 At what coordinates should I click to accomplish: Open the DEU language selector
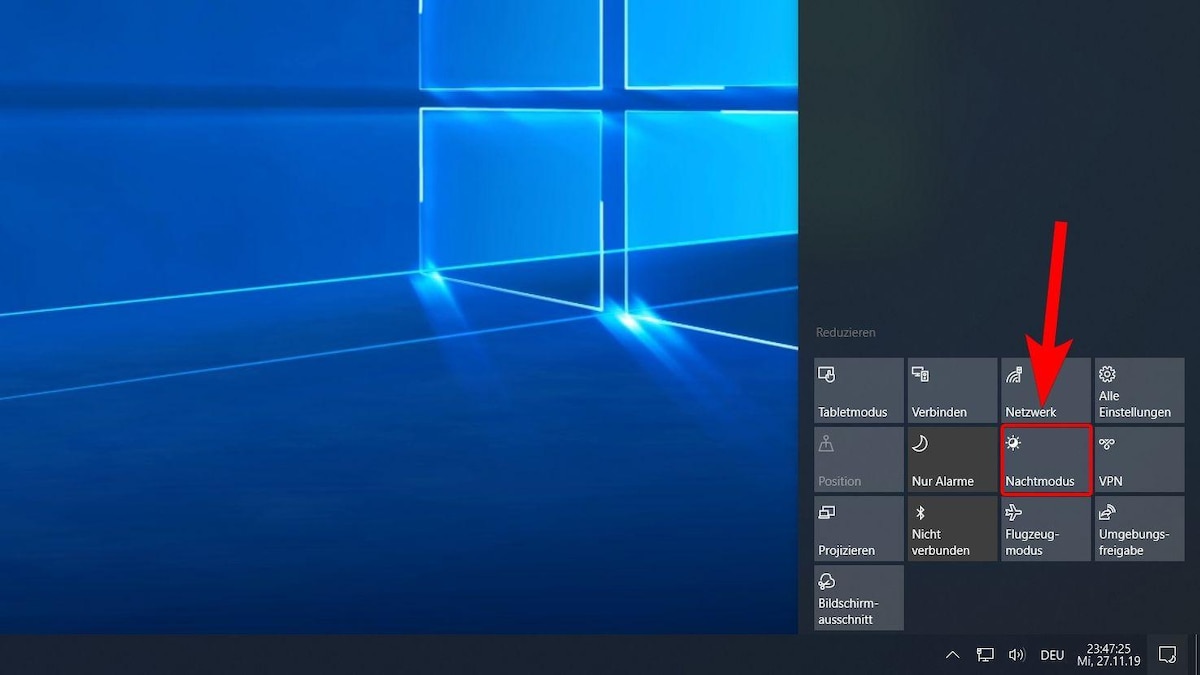coord(1051,655)
